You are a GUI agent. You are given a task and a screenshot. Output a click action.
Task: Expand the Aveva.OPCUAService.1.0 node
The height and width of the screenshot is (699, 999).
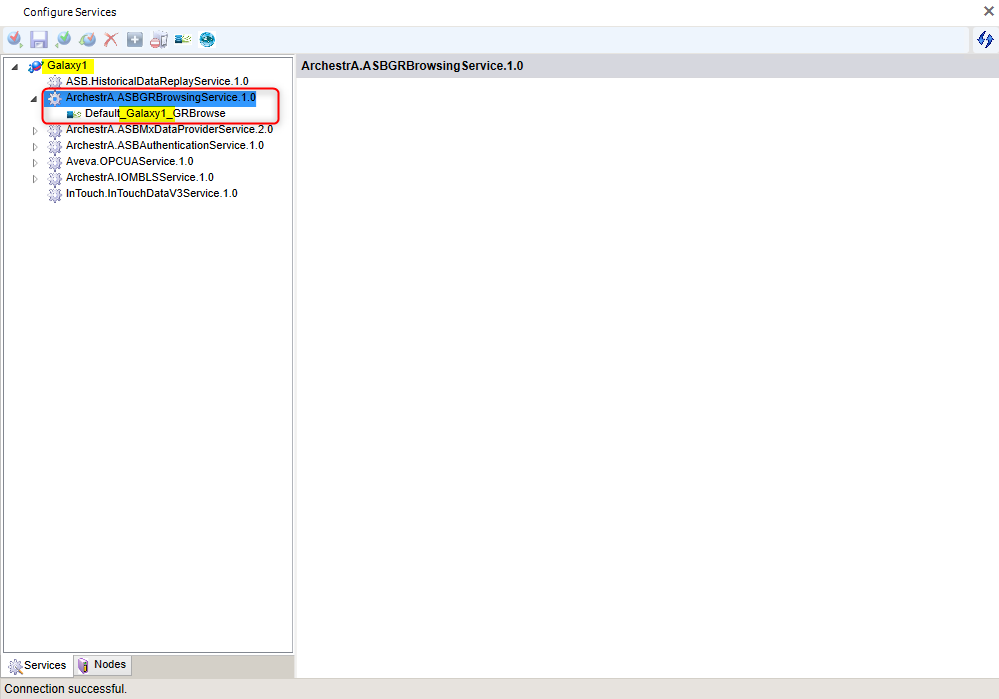(35, 162)
